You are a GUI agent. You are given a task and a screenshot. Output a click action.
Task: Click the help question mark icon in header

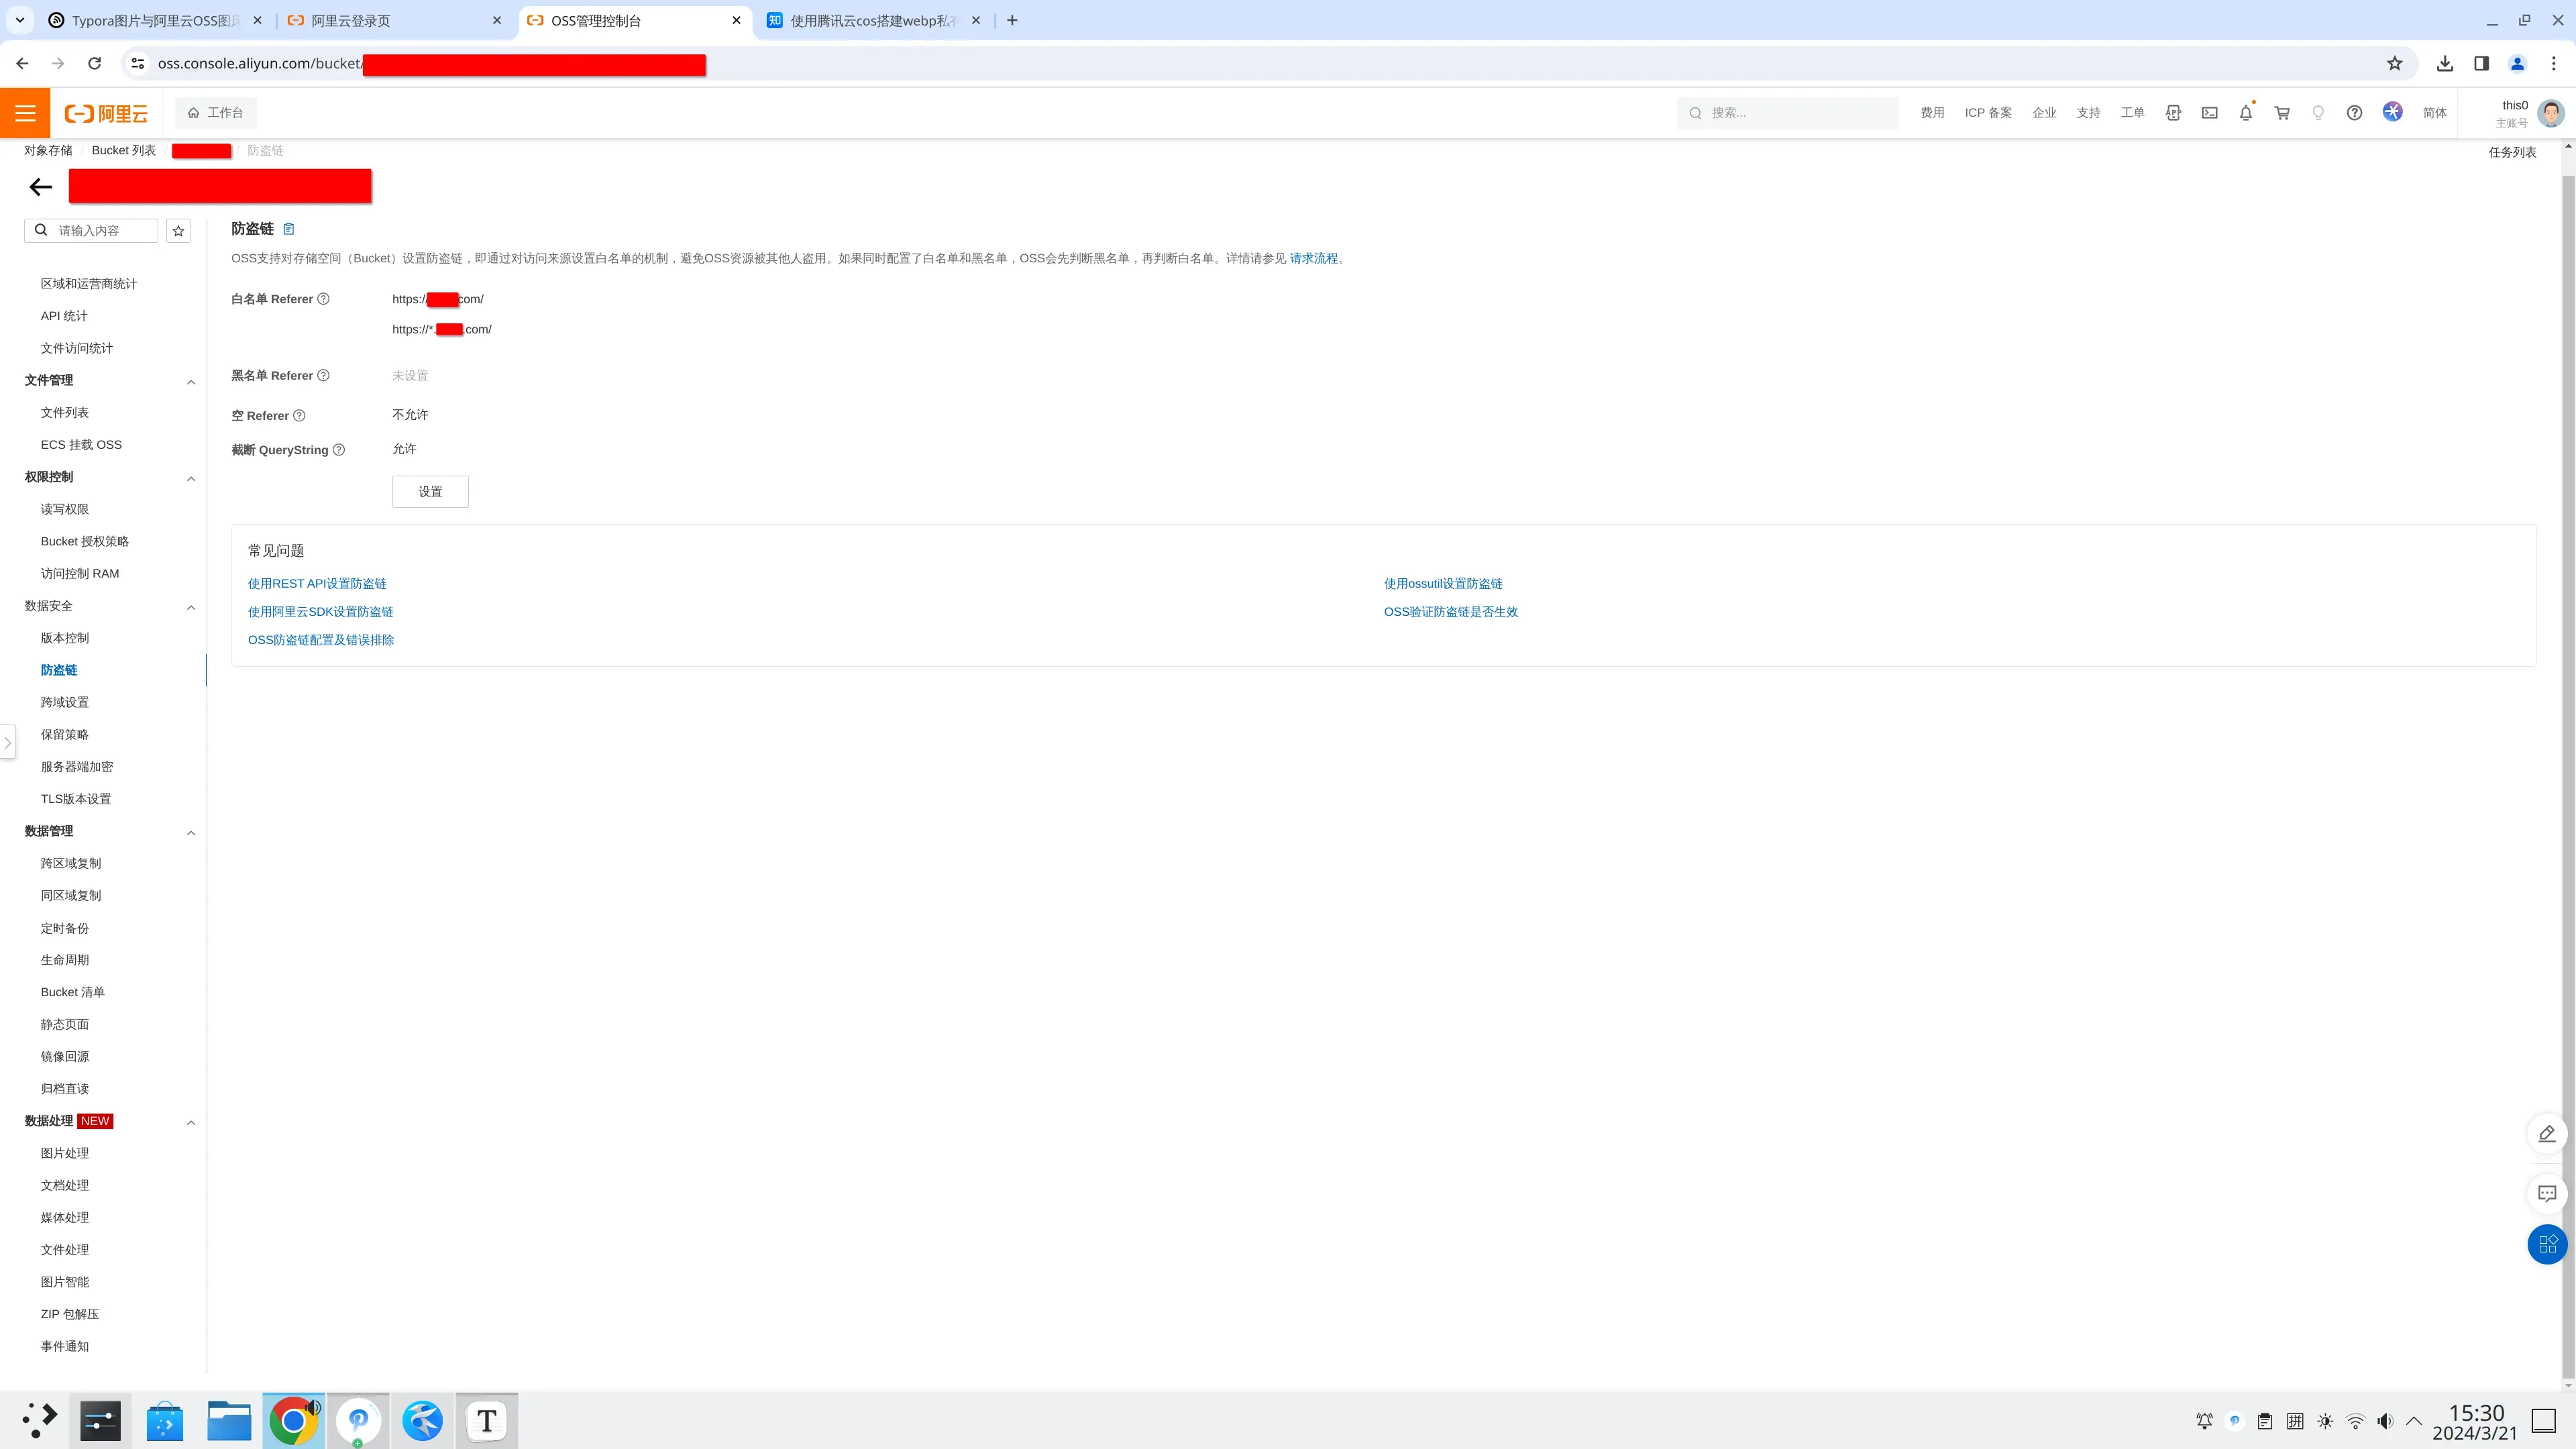coord(2354,113)
